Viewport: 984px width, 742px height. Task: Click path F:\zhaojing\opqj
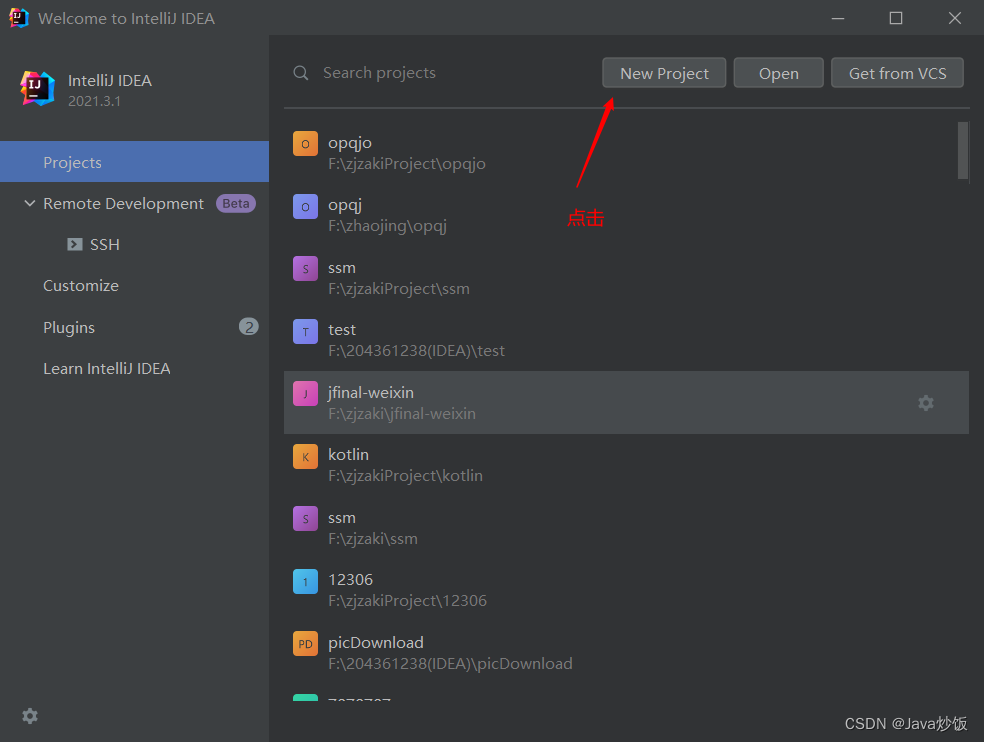point(387,226)
